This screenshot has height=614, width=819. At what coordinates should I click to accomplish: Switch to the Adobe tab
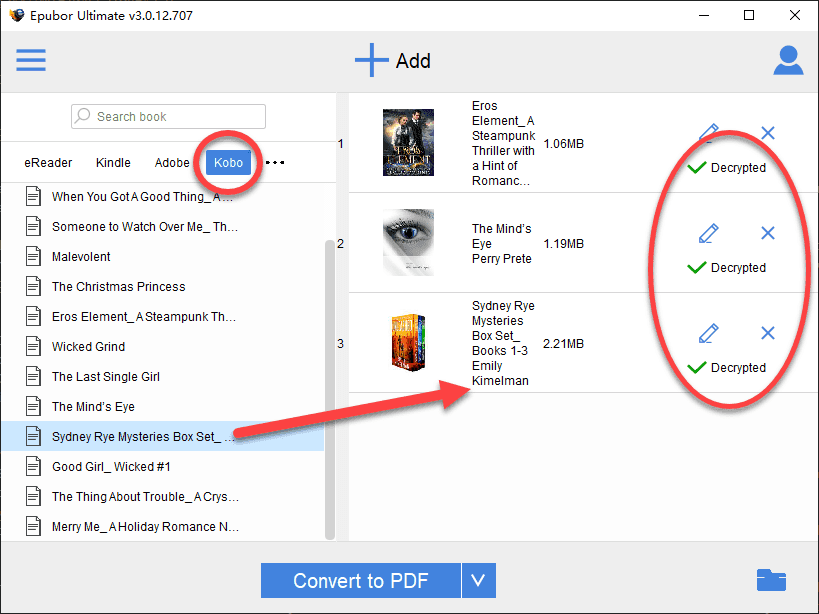click(x=172, y=162)
